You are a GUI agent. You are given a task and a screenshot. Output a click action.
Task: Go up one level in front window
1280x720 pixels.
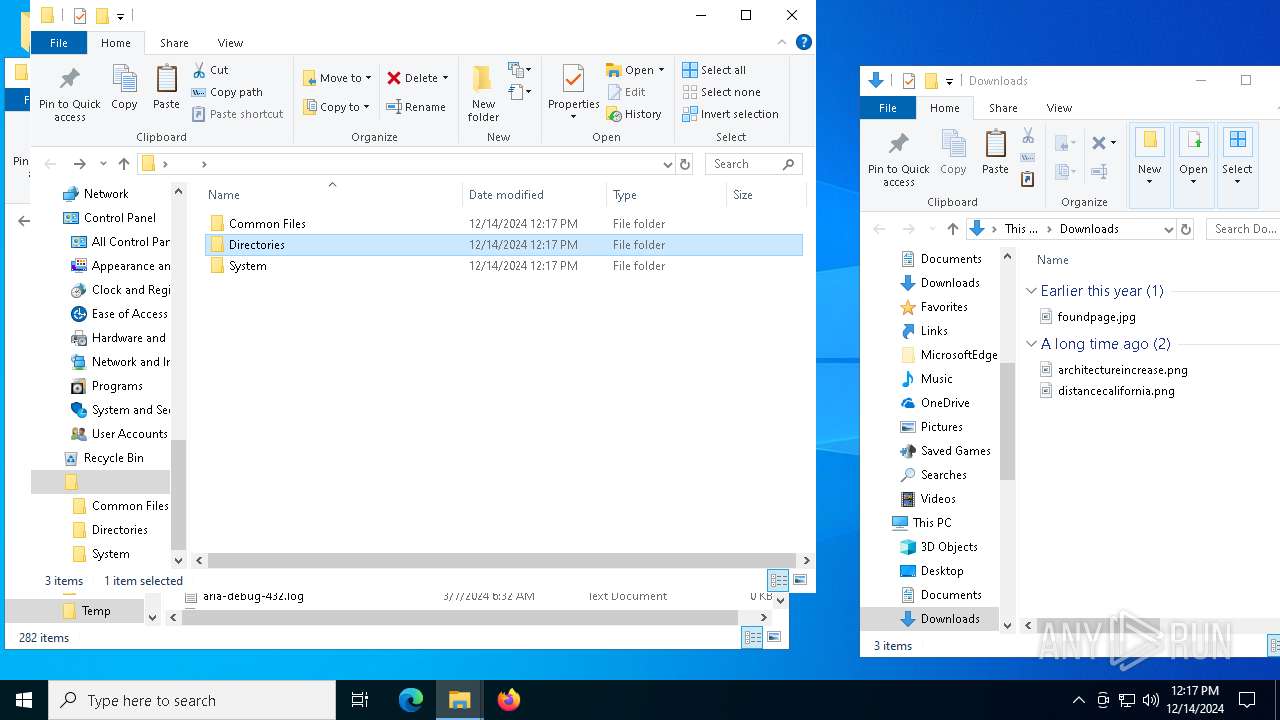click(124, 164)
